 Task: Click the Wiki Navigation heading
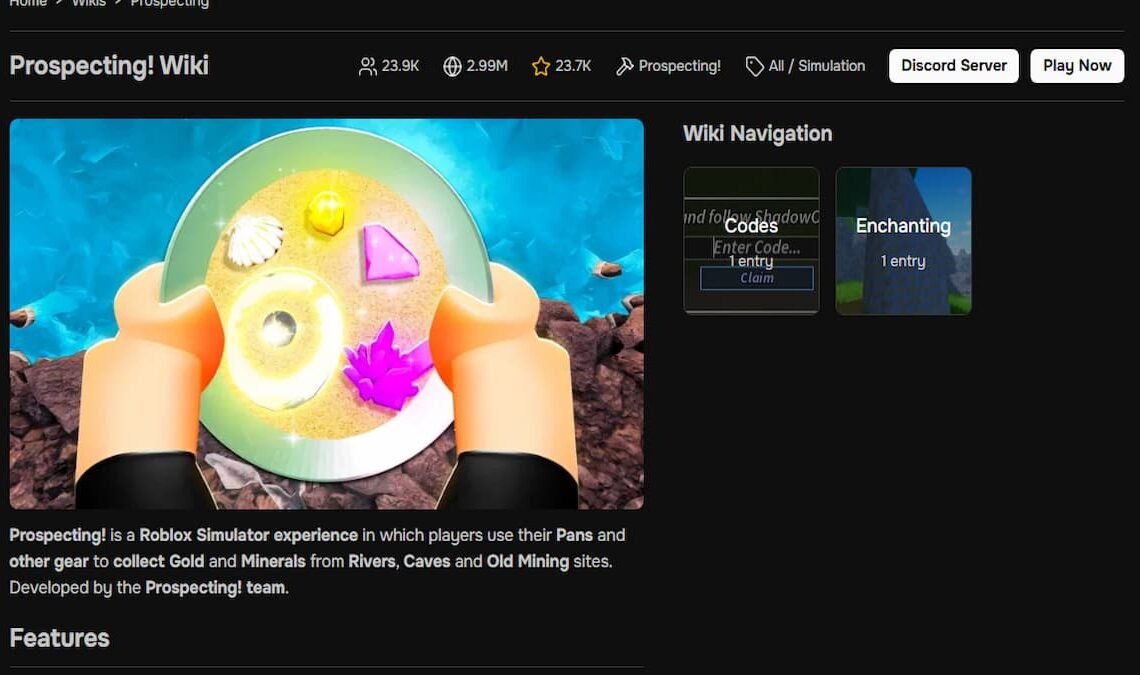[x=757, y=134]
